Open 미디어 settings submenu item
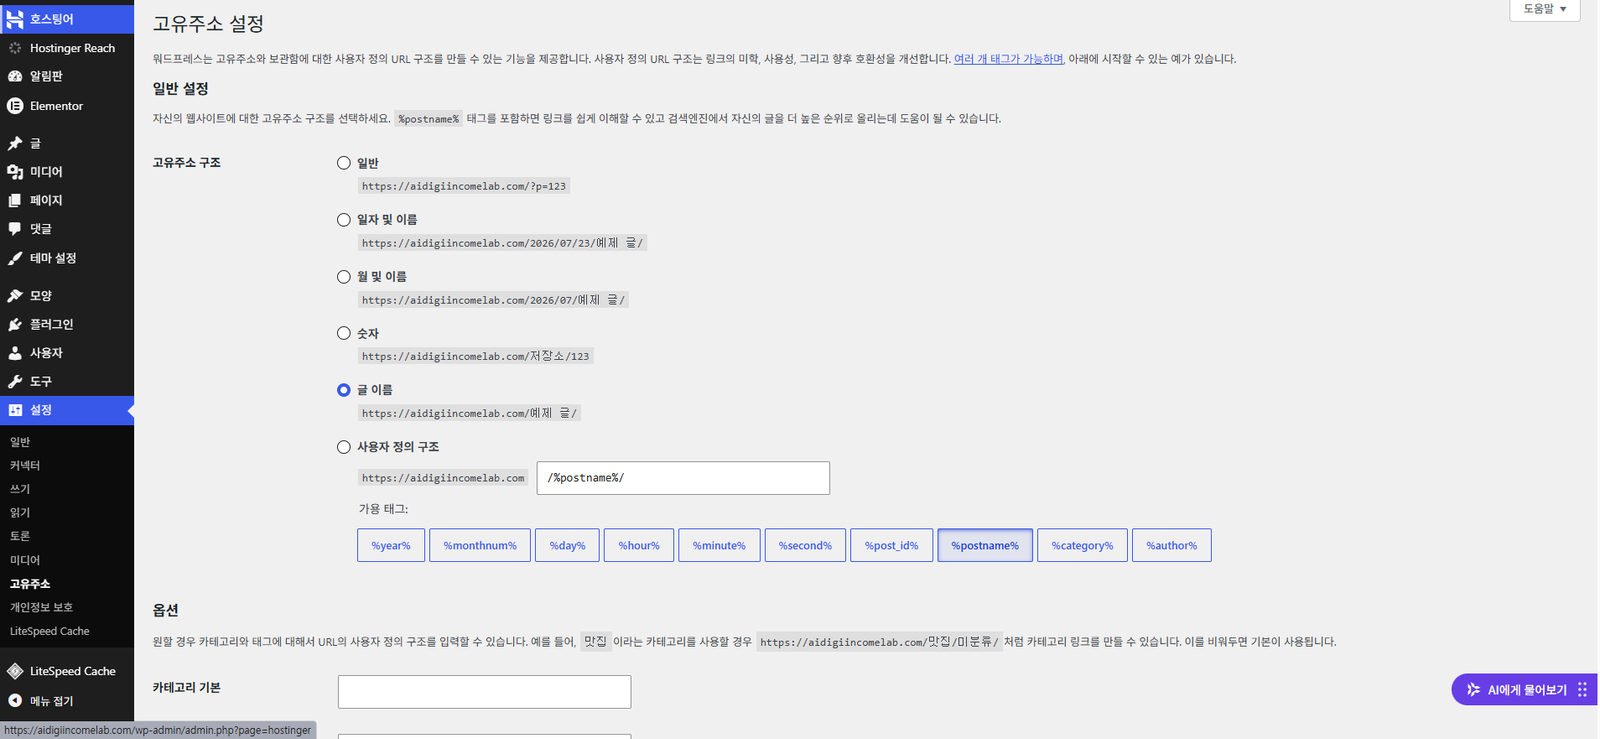1600x739 pixels. 25,561
